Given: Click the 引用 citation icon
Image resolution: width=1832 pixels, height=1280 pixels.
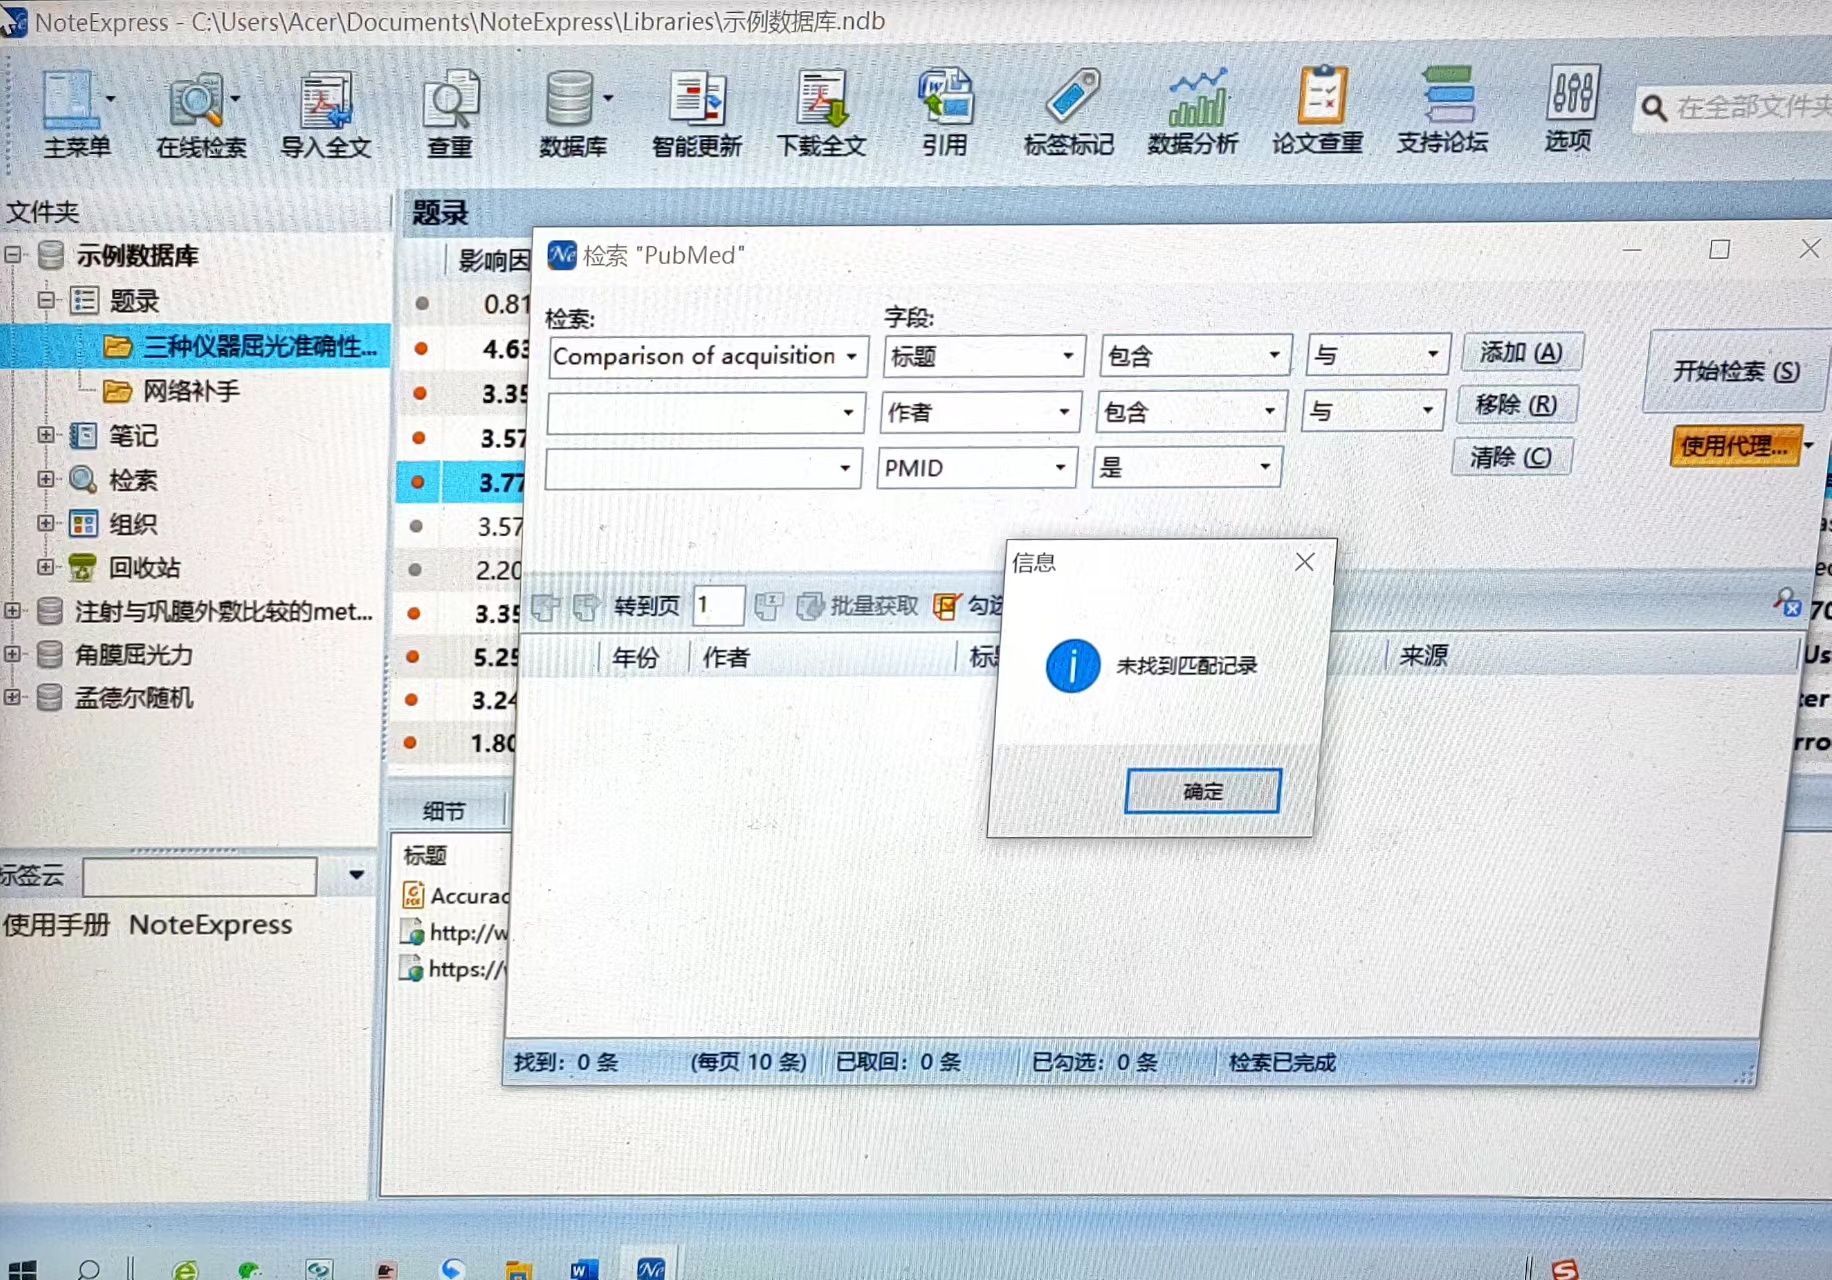Looking at the screenshot, I should 945,98.
